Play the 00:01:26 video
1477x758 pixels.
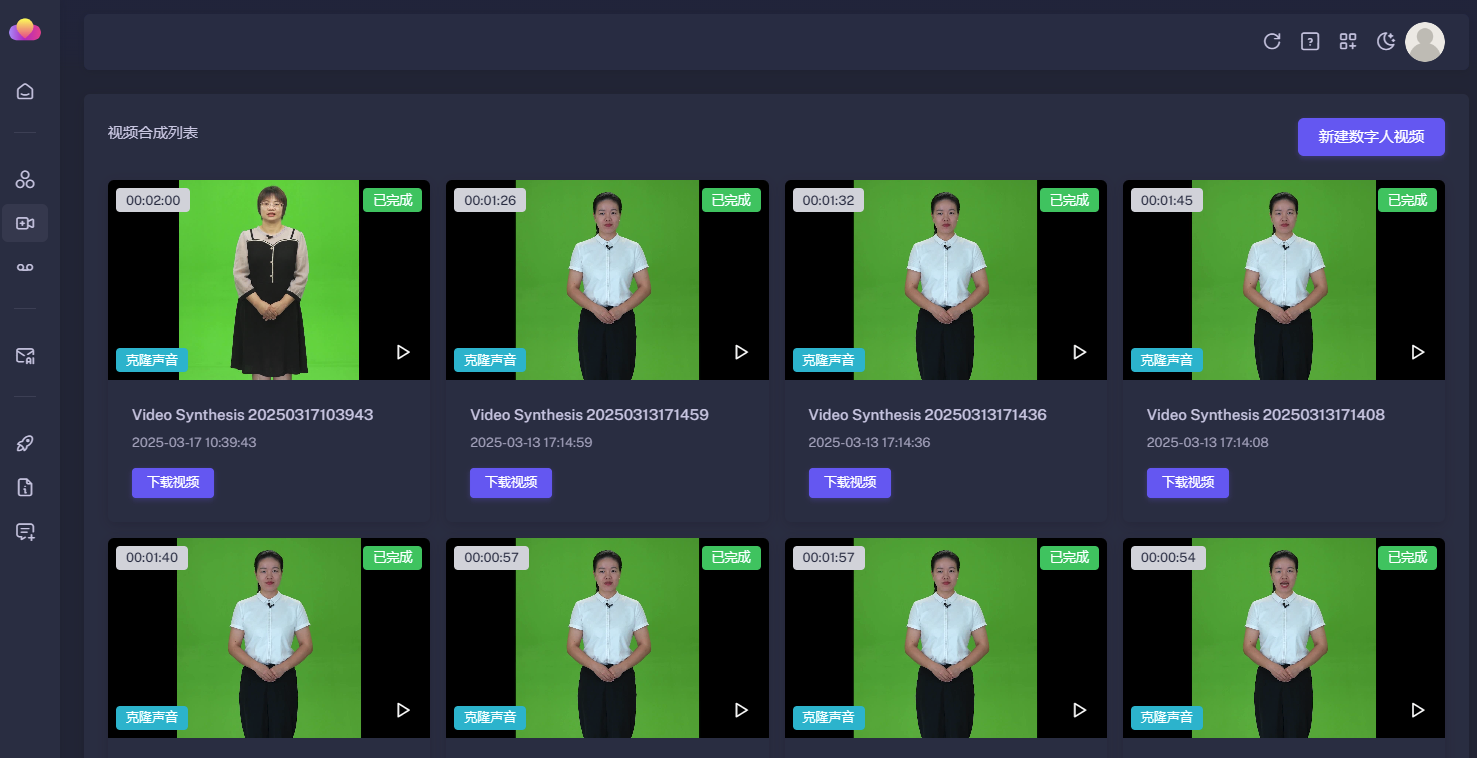tap(741, 352)
